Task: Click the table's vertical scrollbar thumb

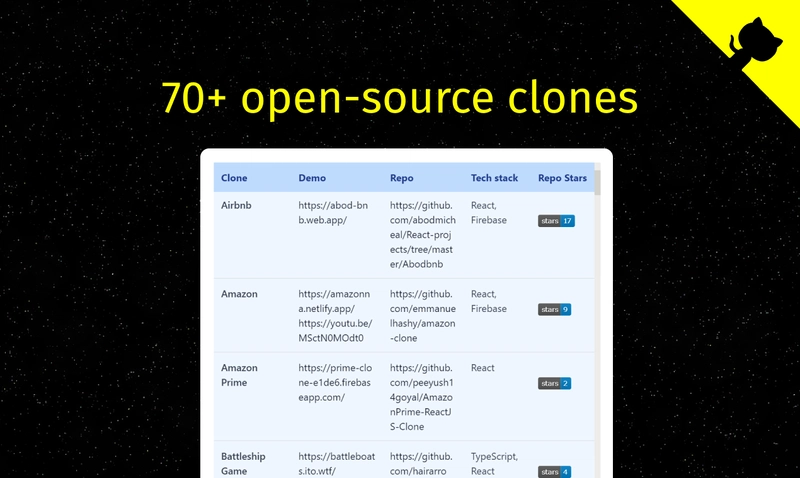Action: 597,183
